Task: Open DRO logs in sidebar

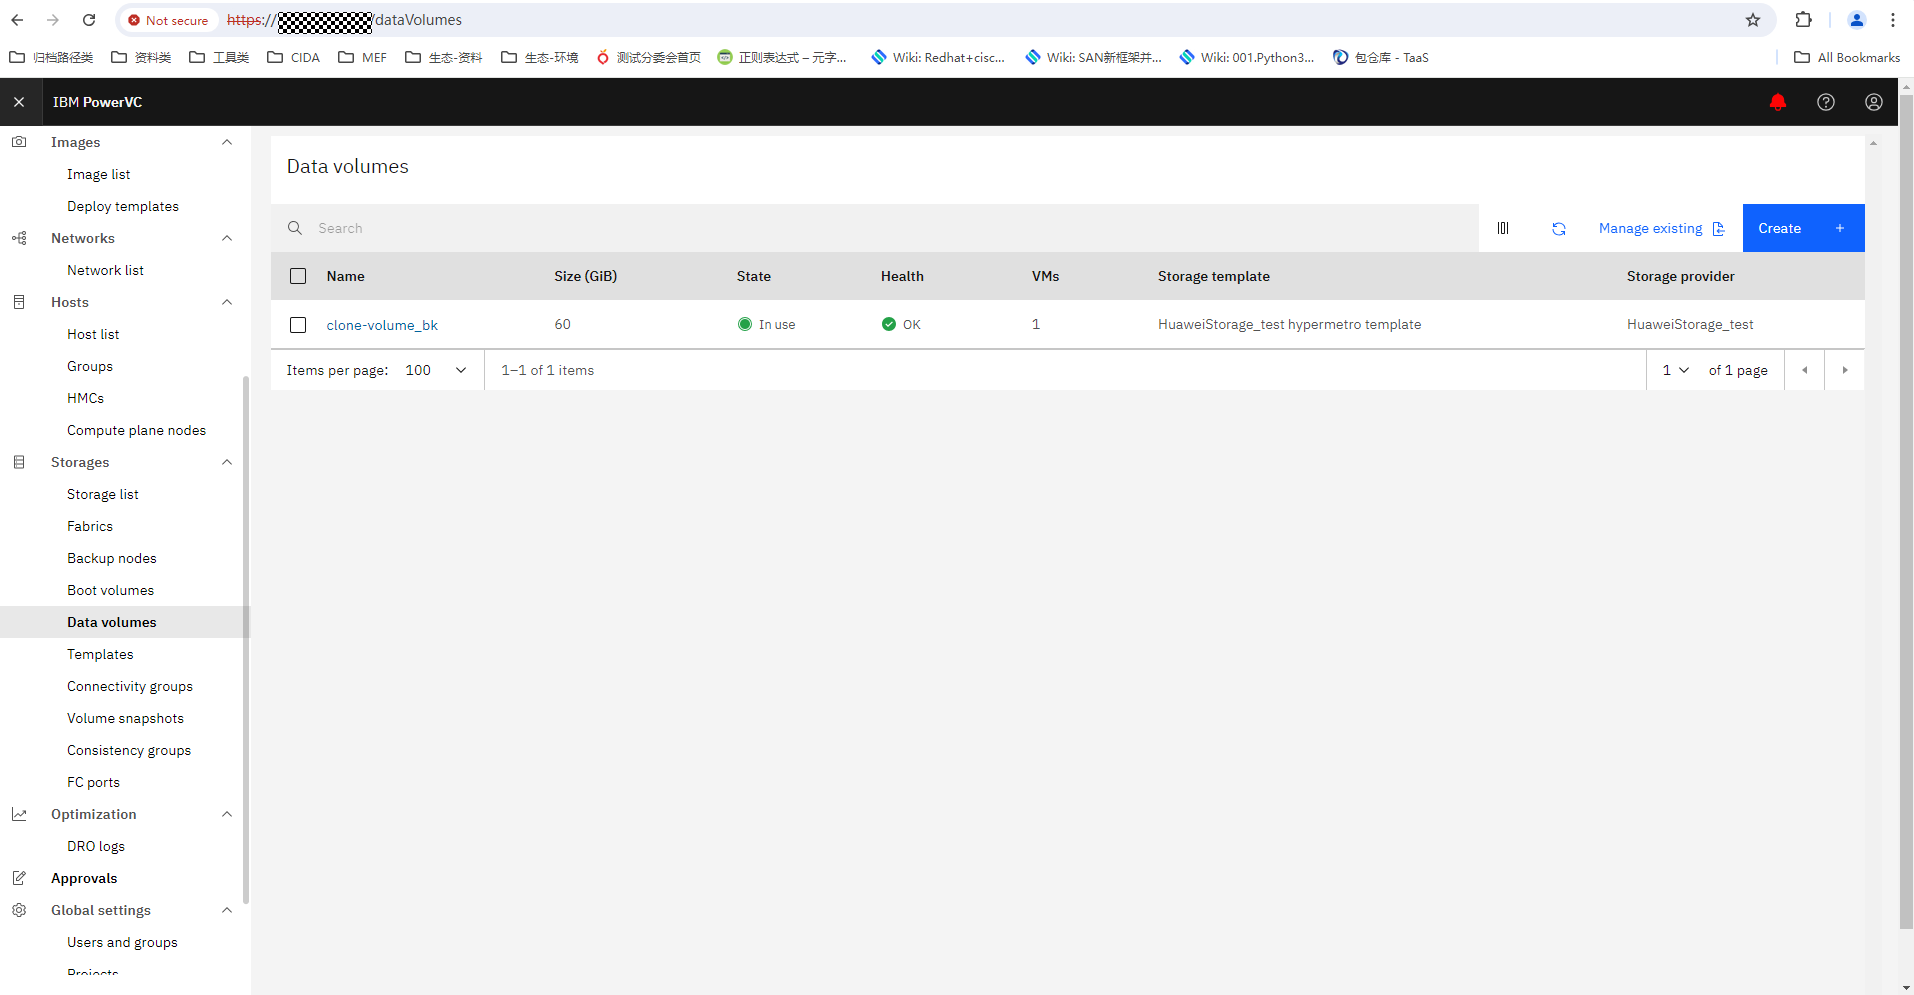Action: click(96, 846)
